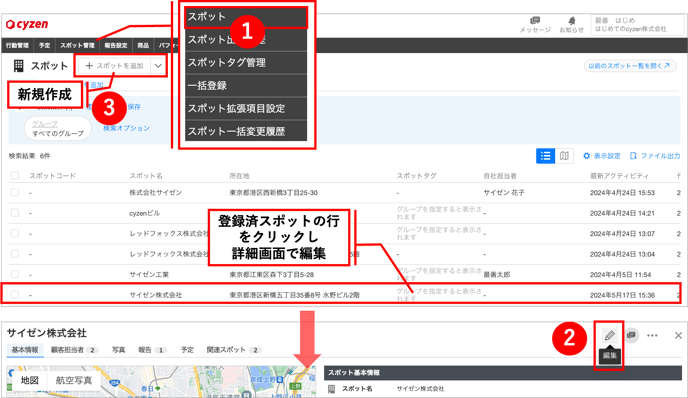Click 株式会社サイゼン spot name
Viewport: 688px width, 398px height.
click(155, 192)
